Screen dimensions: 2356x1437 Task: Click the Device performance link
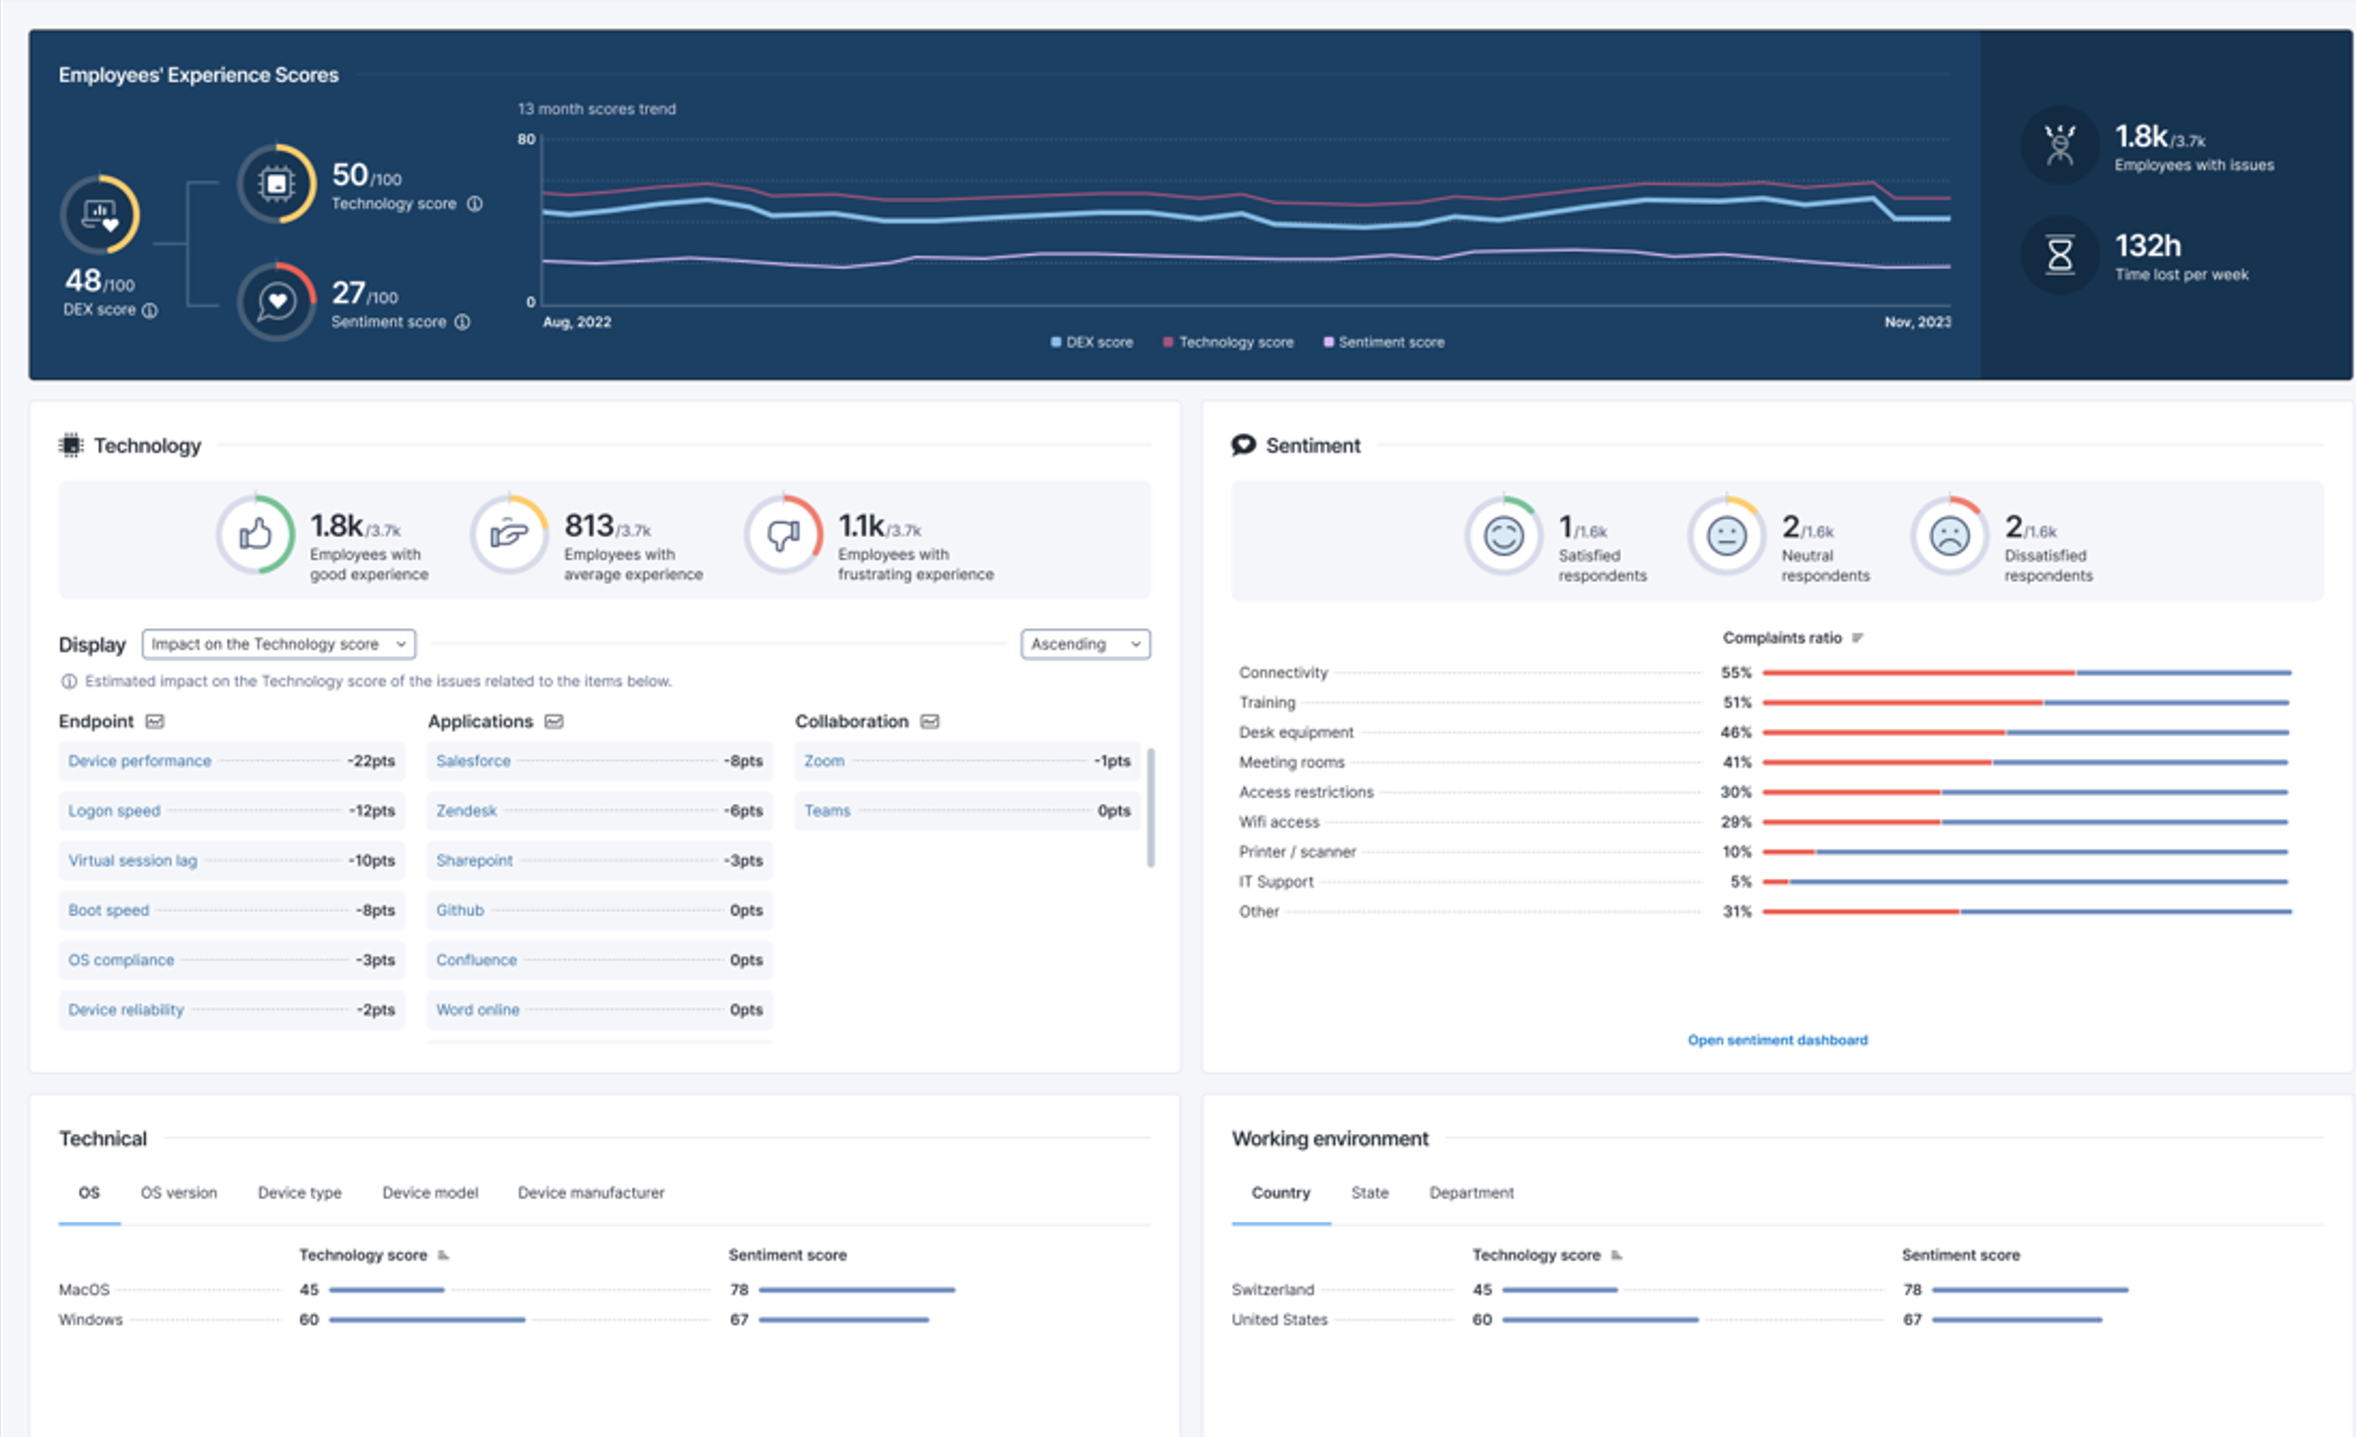(x=139, y=761)
